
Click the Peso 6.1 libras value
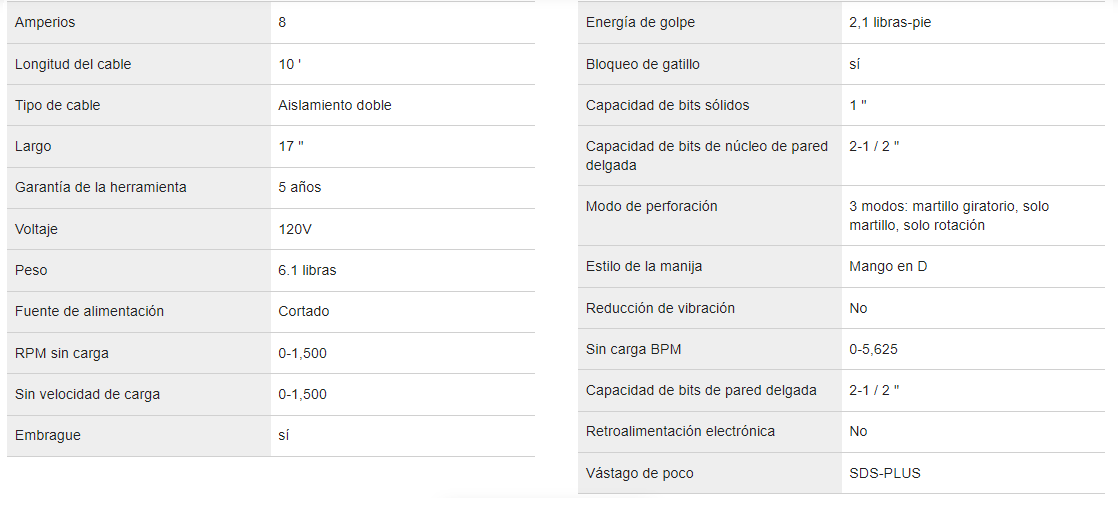[307, 271]
